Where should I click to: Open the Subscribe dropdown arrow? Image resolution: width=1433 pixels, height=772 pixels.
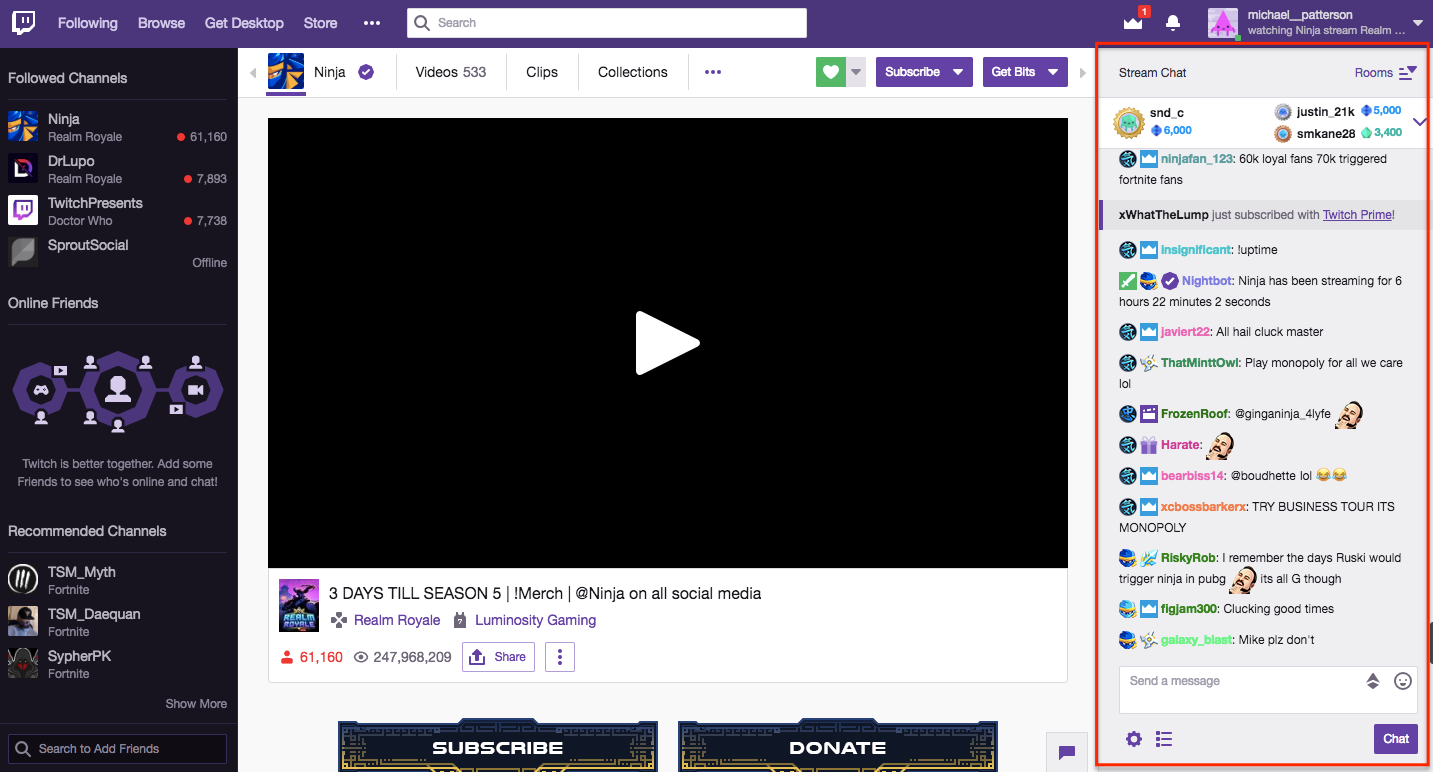(958, 72)
